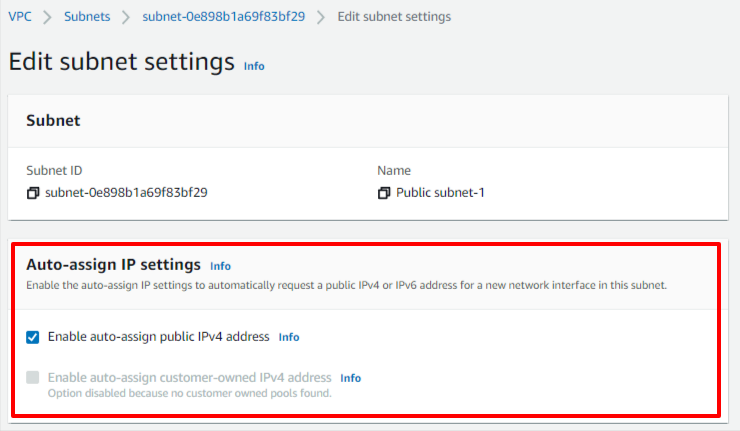Click the disabled customer-owned IPv4 address checkbox

(33, 377)
